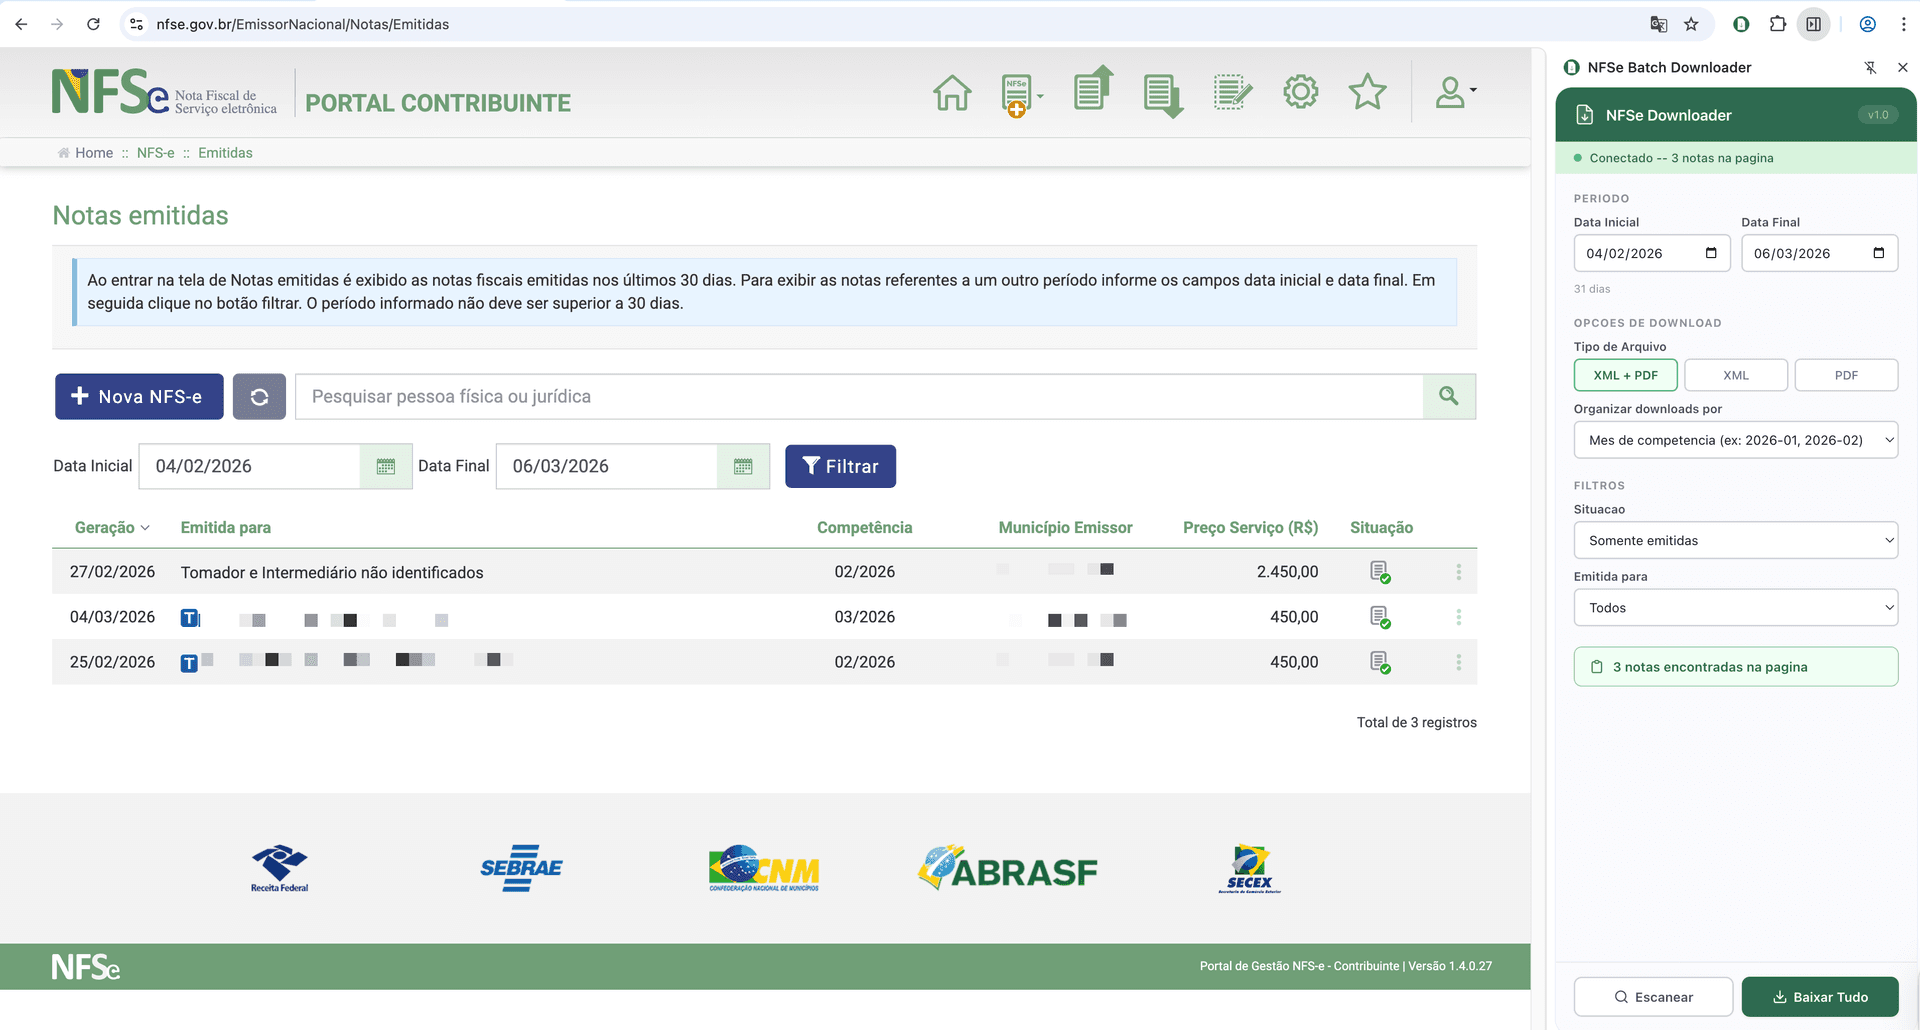
Task: Click the green document icon for the 2.450,00 note
Action: coord(1380,571)
